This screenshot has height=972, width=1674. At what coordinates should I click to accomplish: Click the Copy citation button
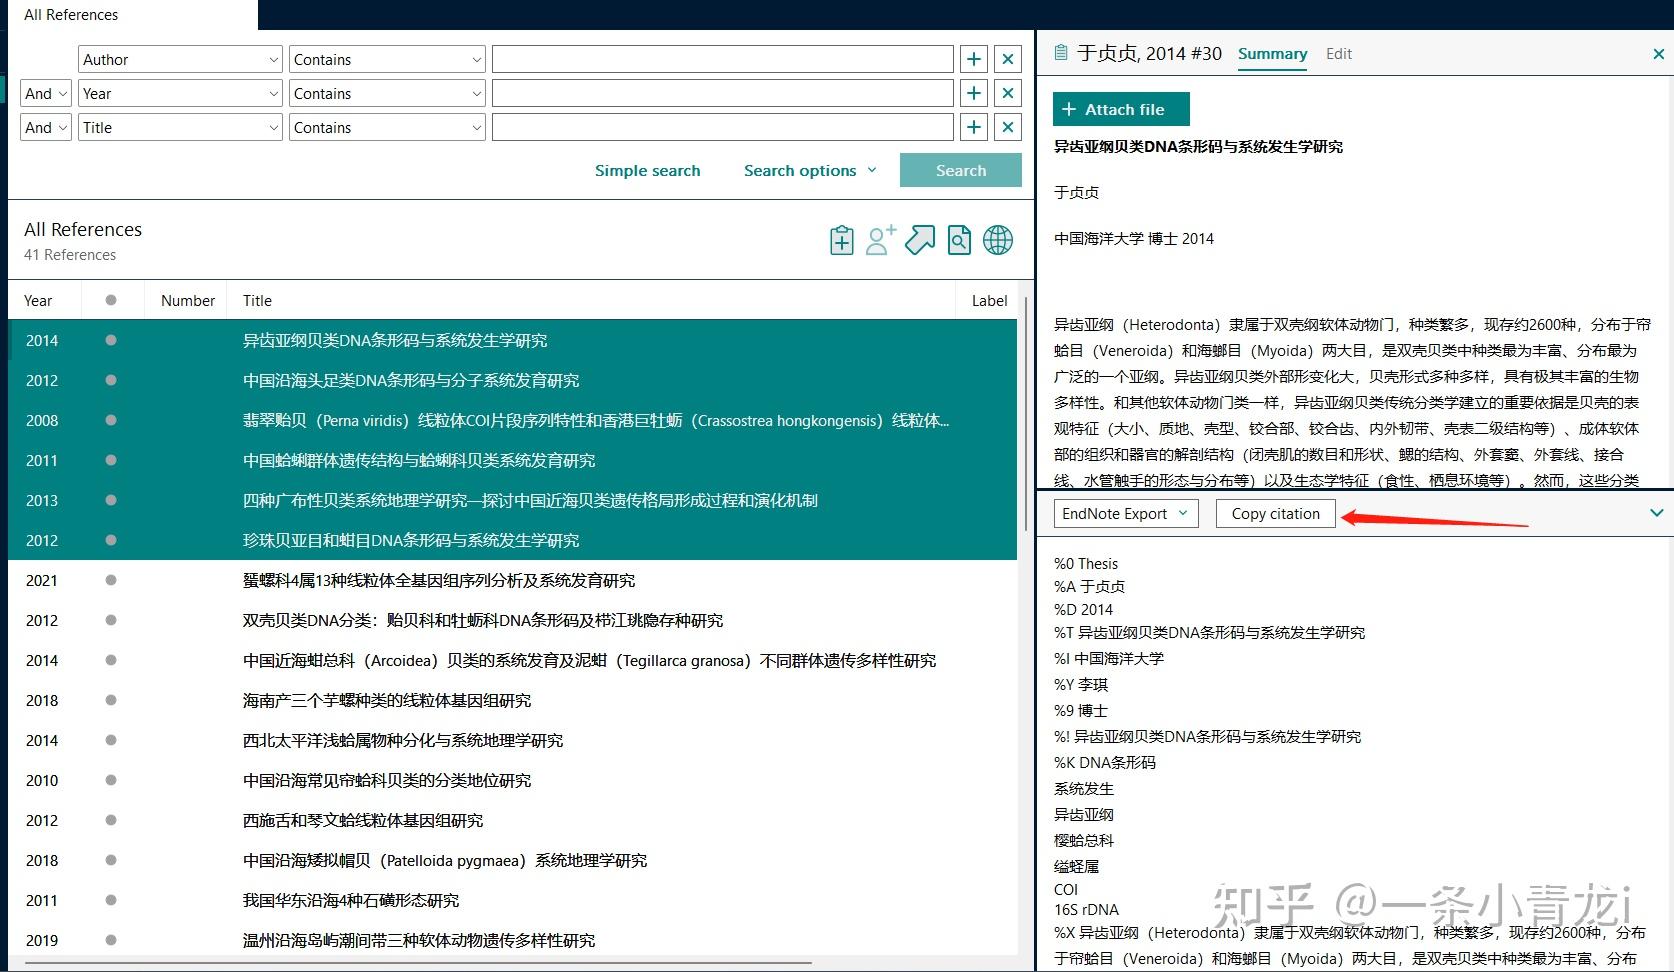pyautogui.click(x=1276, y=514)
